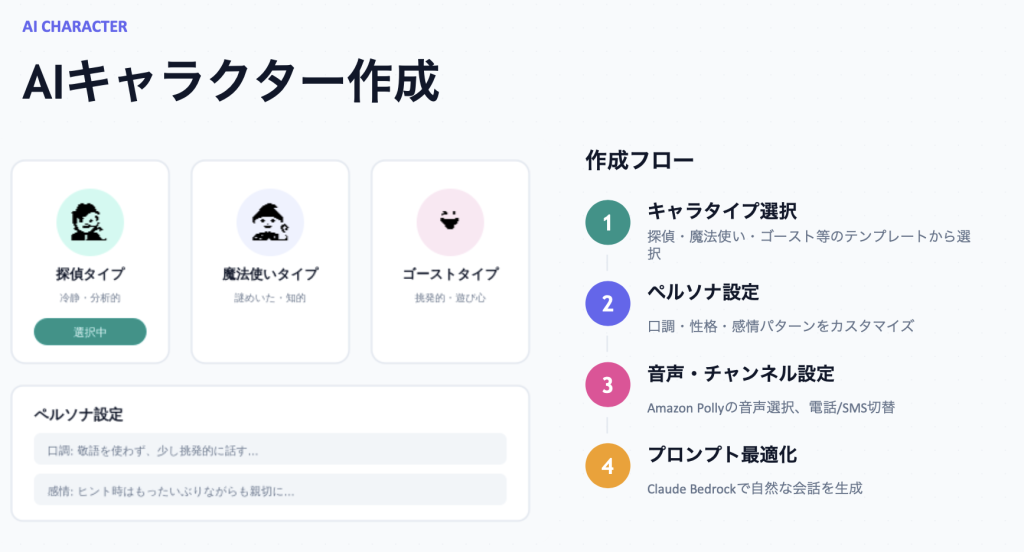Select the 魔法使いタイプ card title
The width and height of the screenshot is (1024, 552).
(x=270, y=274)
